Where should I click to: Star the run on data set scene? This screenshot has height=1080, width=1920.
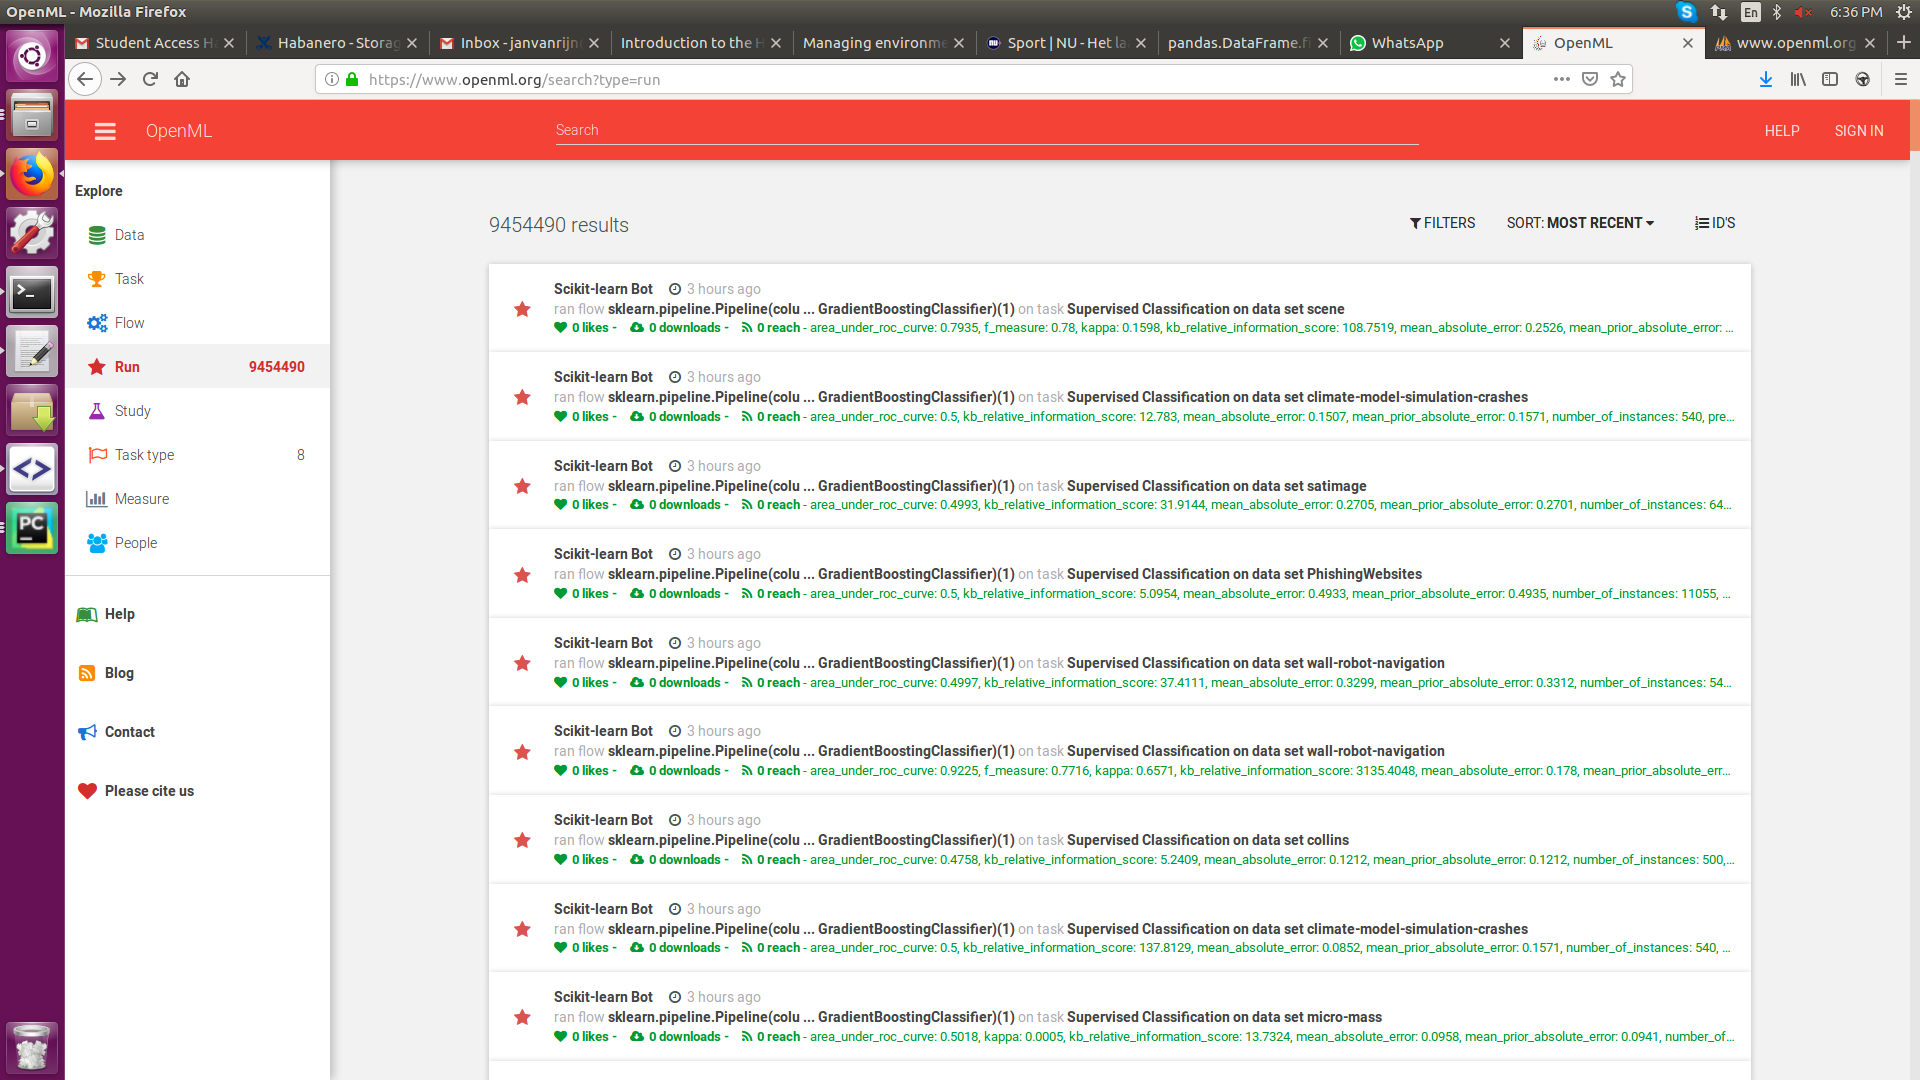521,310
